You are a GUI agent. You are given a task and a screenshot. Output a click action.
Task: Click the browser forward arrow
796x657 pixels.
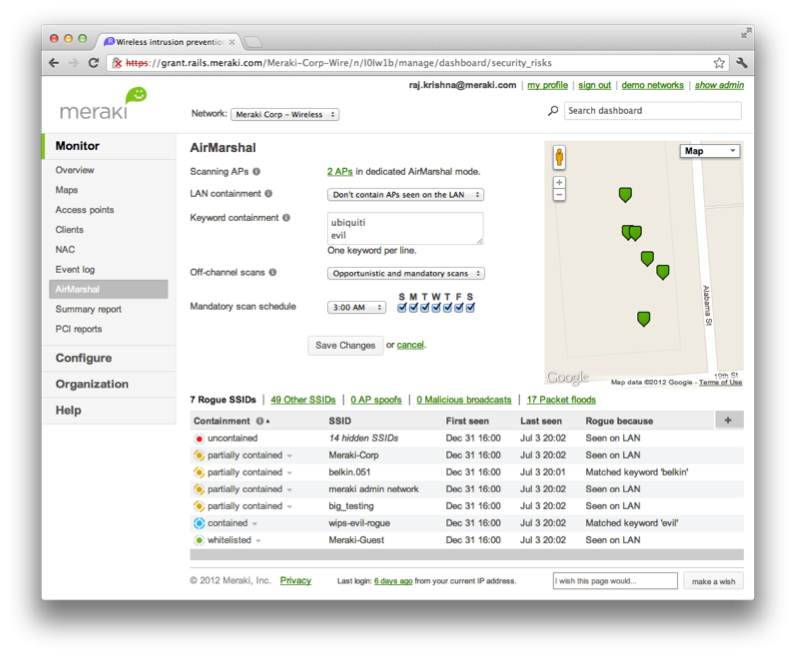coord(74,63)
